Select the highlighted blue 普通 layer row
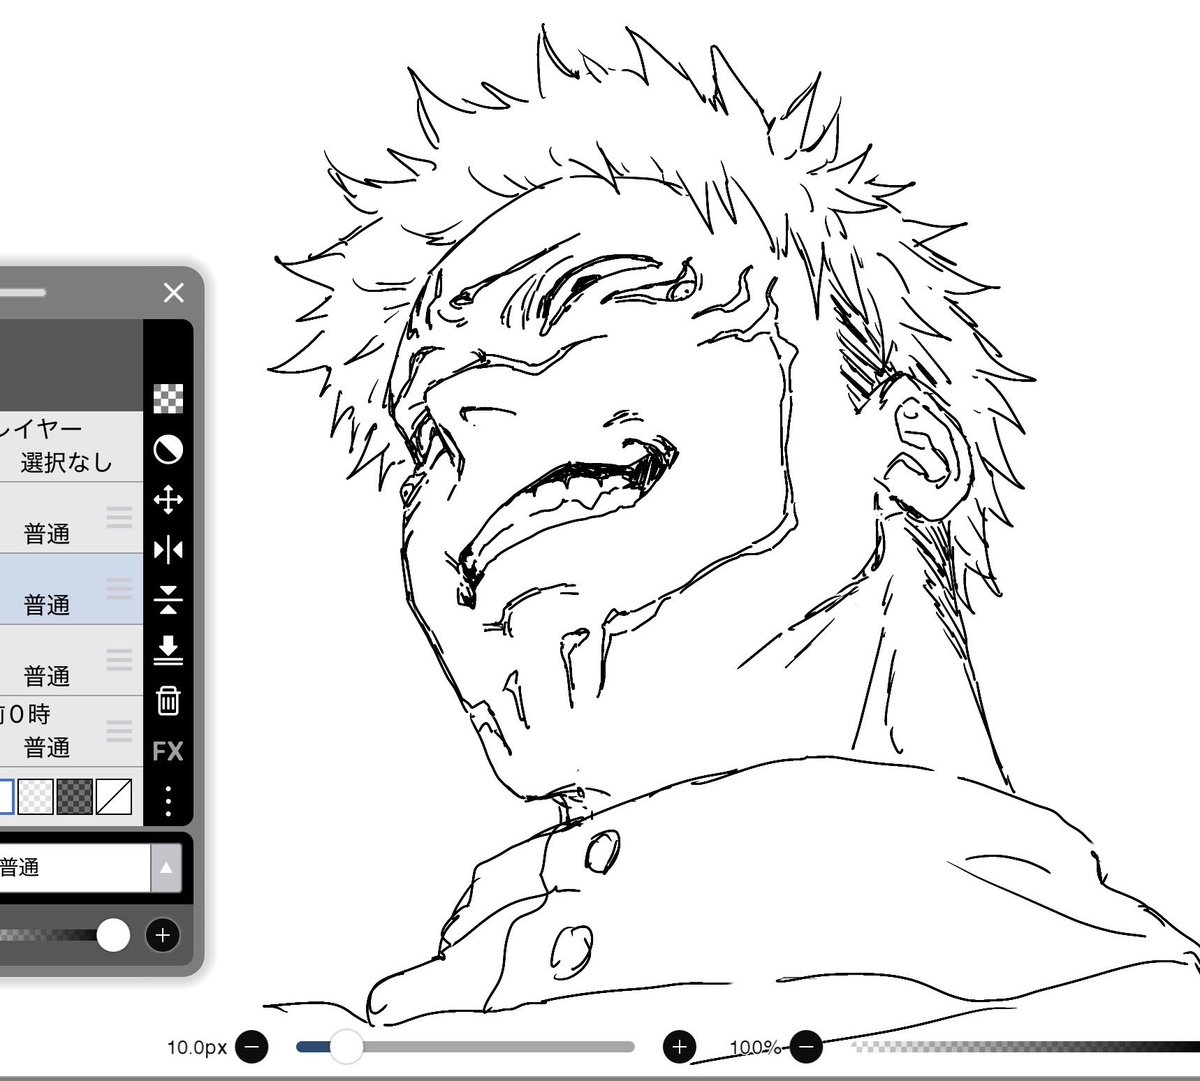 click(71, 589)
